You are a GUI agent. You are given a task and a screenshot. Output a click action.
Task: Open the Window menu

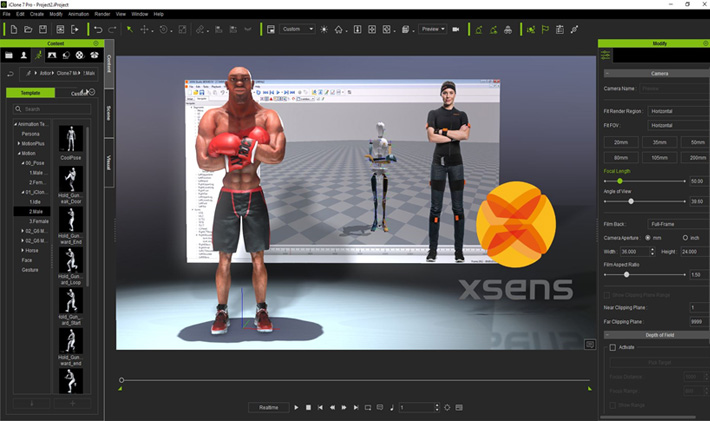coord(139,14)
